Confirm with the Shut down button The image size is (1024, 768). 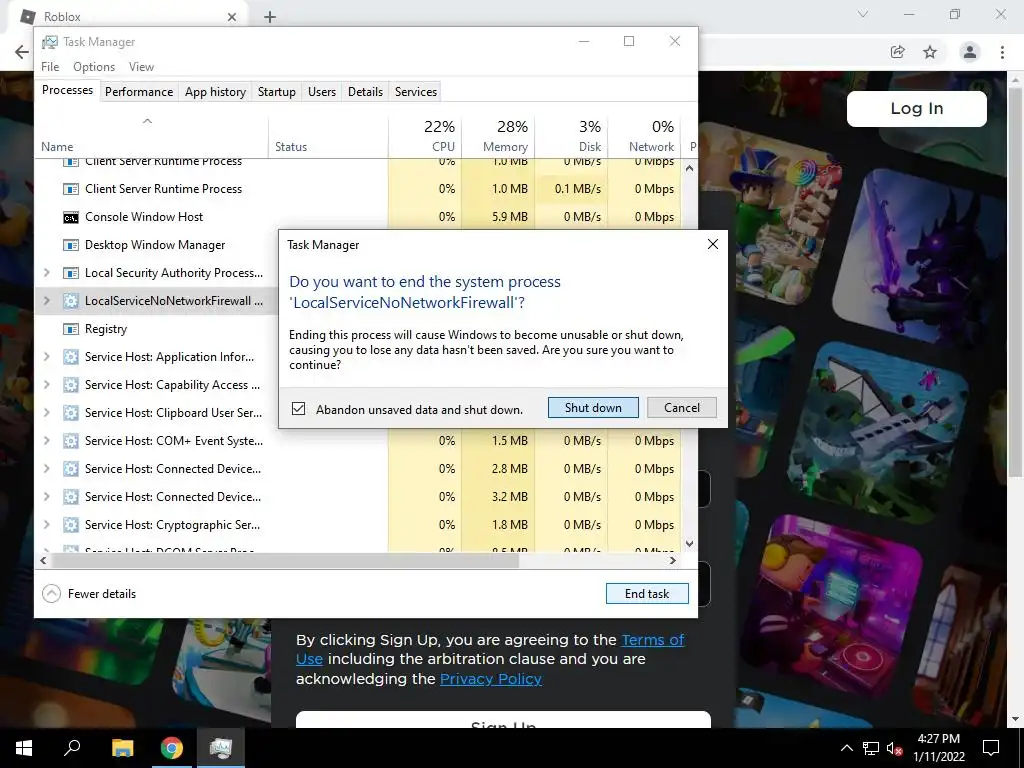point(593,408)
